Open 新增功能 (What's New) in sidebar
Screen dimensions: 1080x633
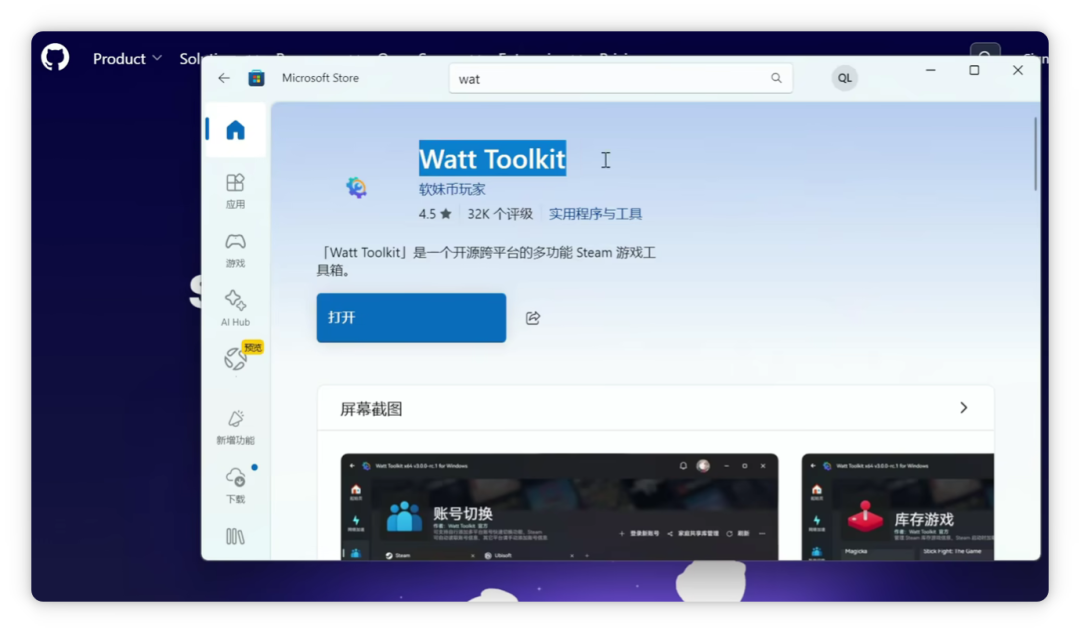coord(235,425)
